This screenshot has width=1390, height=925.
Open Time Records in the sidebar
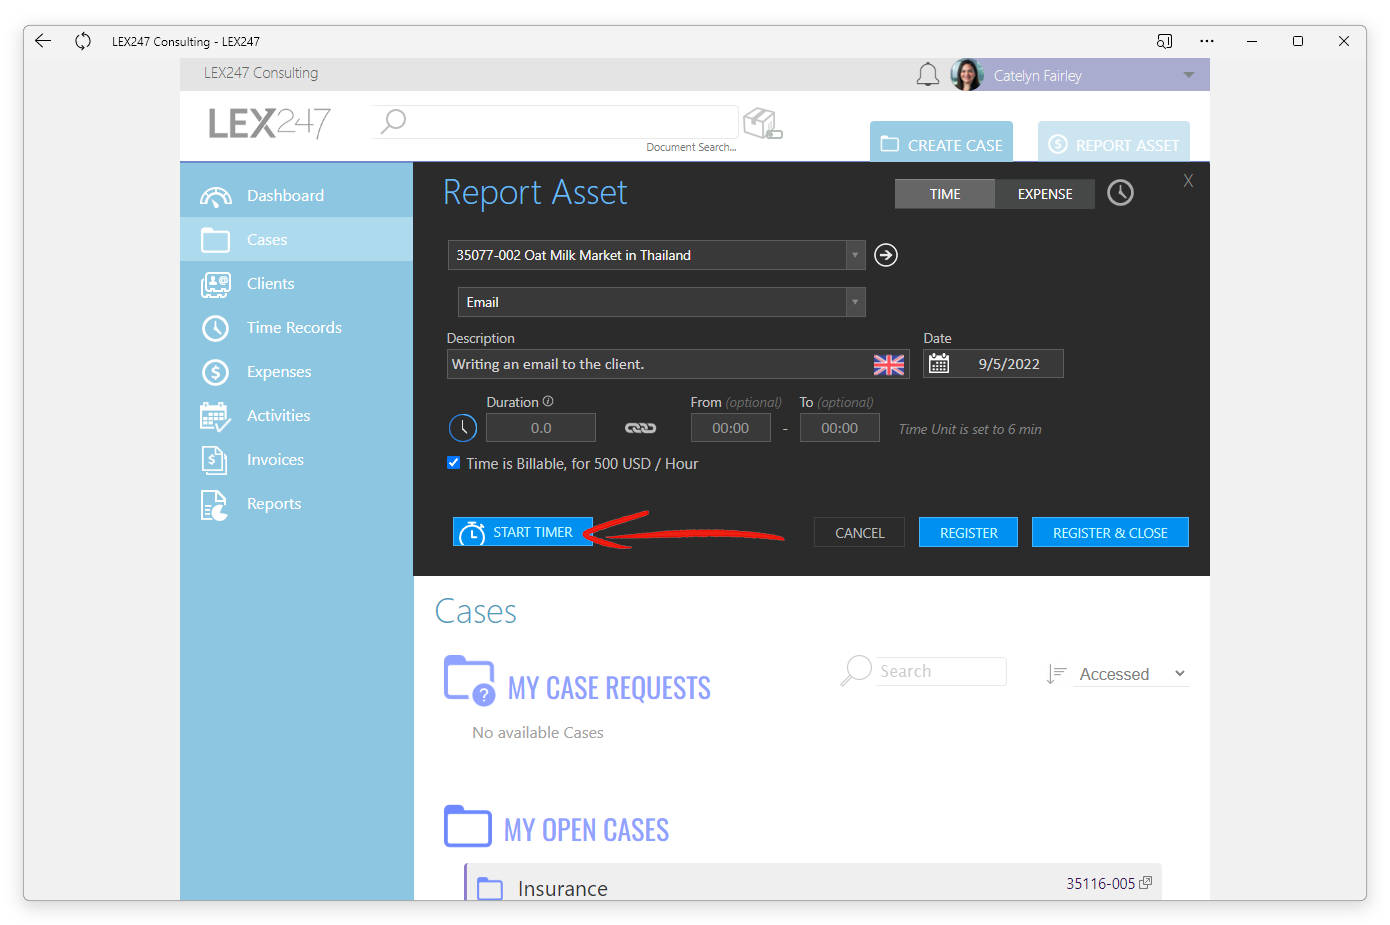pyautogui.click(x=297, y=328)
